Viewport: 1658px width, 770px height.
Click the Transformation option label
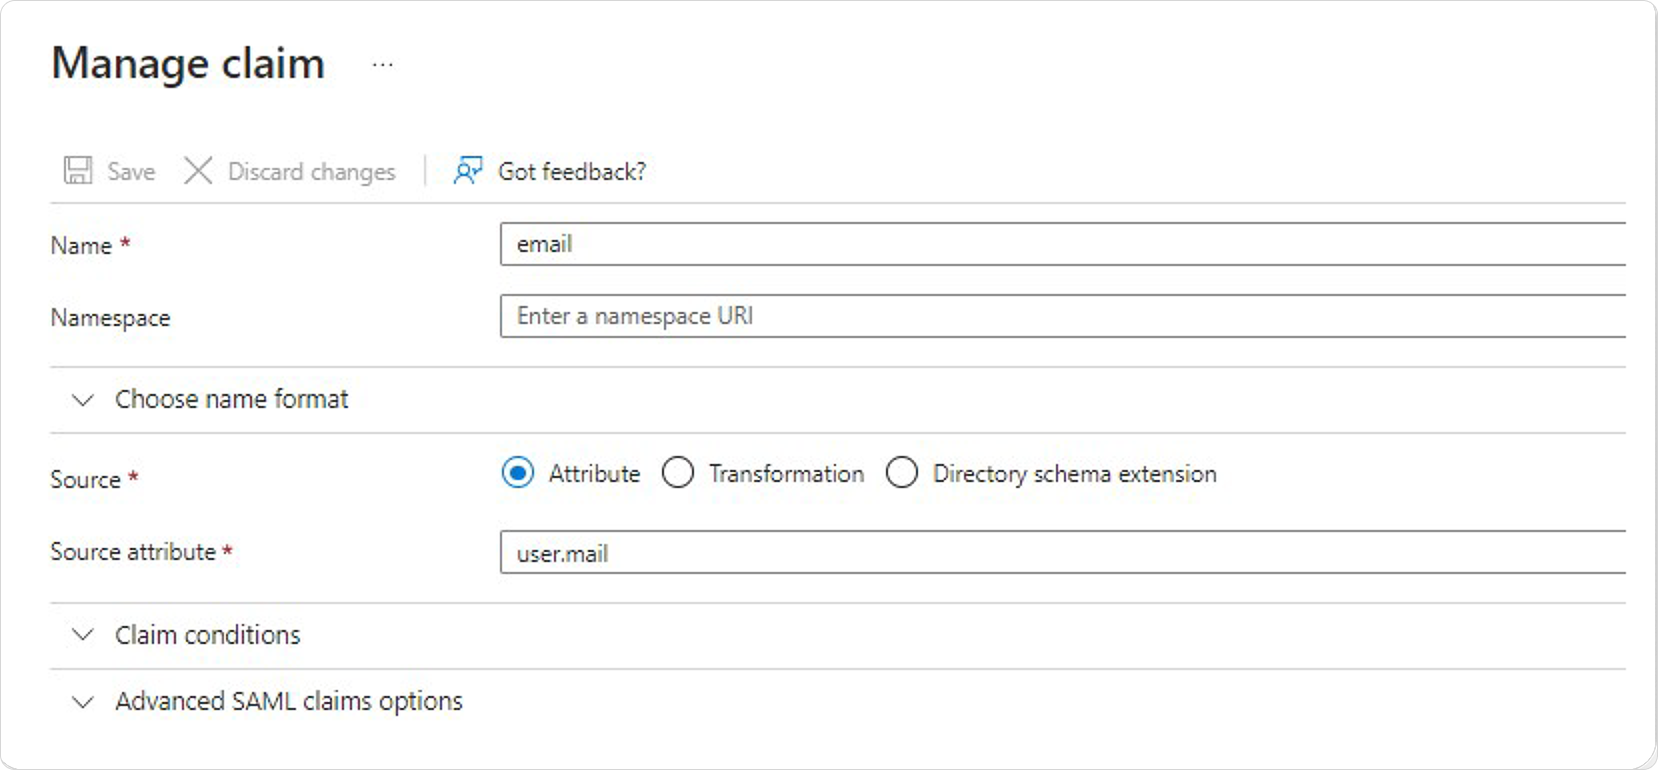click(x=786, y=473)
